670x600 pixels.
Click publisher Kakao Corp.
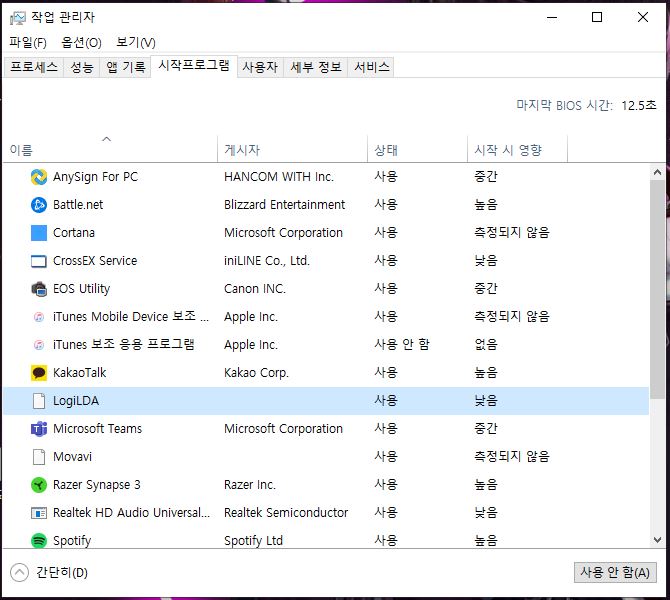(x=256, y=373)
